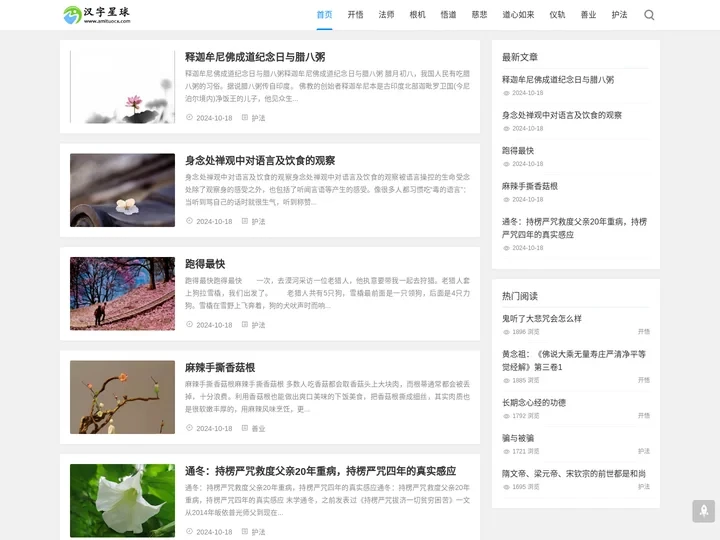Screen dimensions: 720x540
Task: Click the eye icon next to 1721 浏览
Action: [506, 452]
